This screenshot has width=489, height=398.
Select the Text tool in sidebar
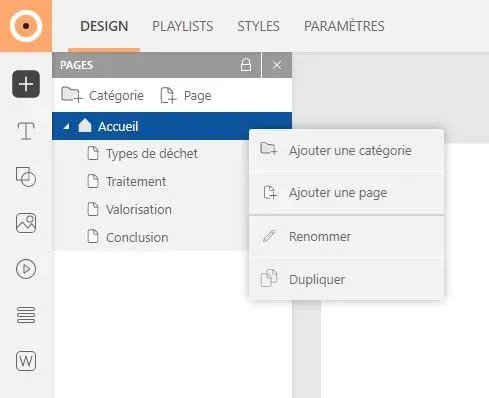pos(26,131)
